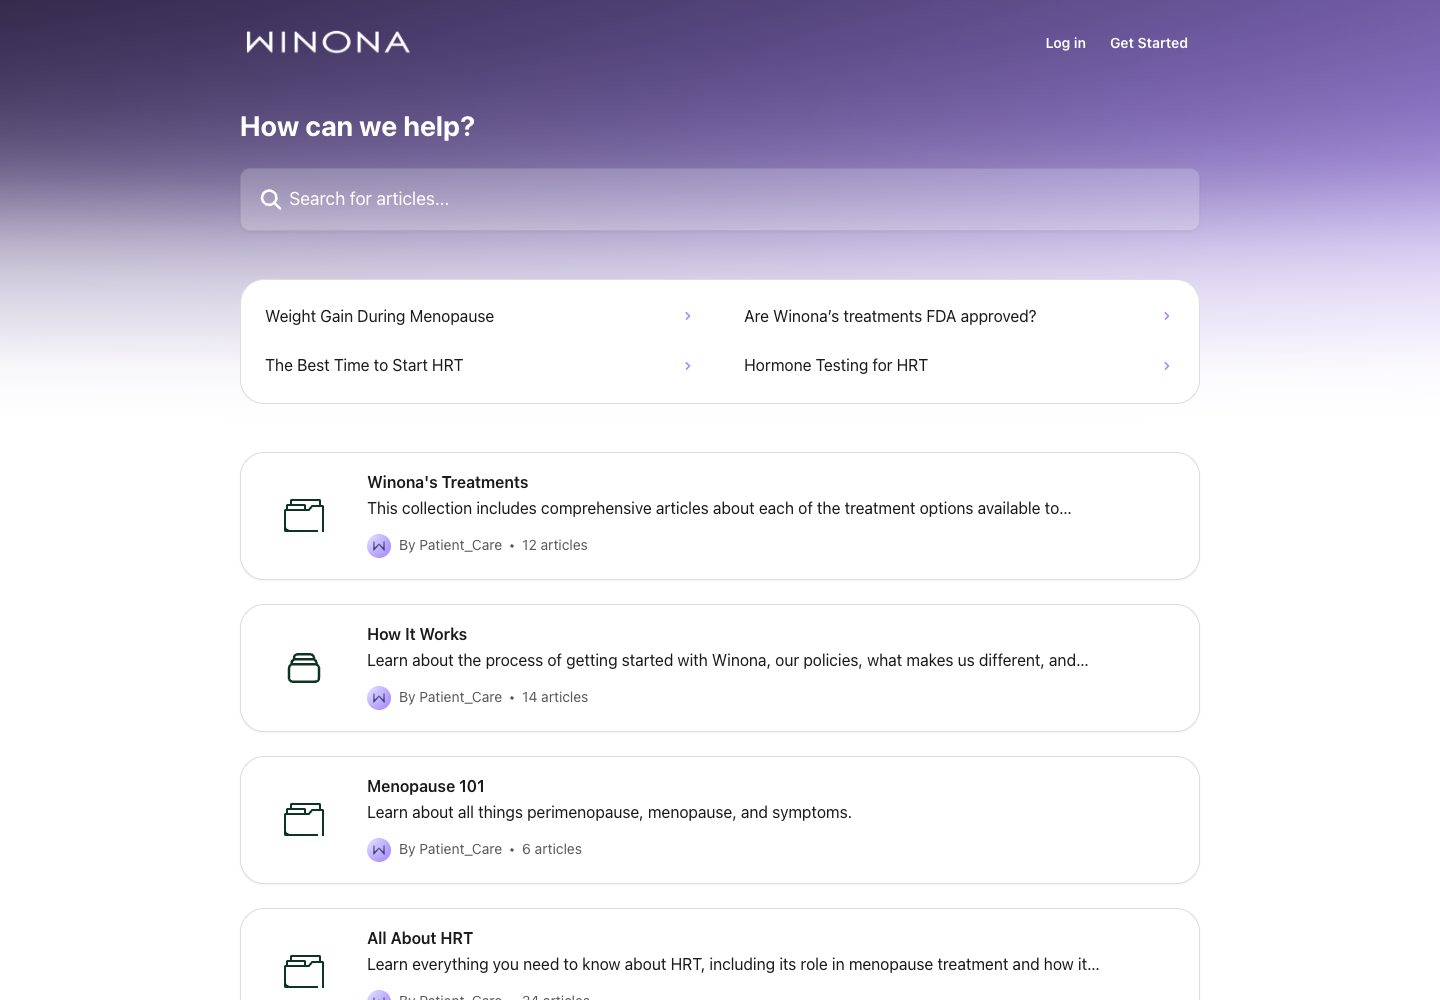Viewport: 1440px width, 1000px height.
Task: Click Patient_Care avatar under Winona's Treatments
Action: pos(379,546)
